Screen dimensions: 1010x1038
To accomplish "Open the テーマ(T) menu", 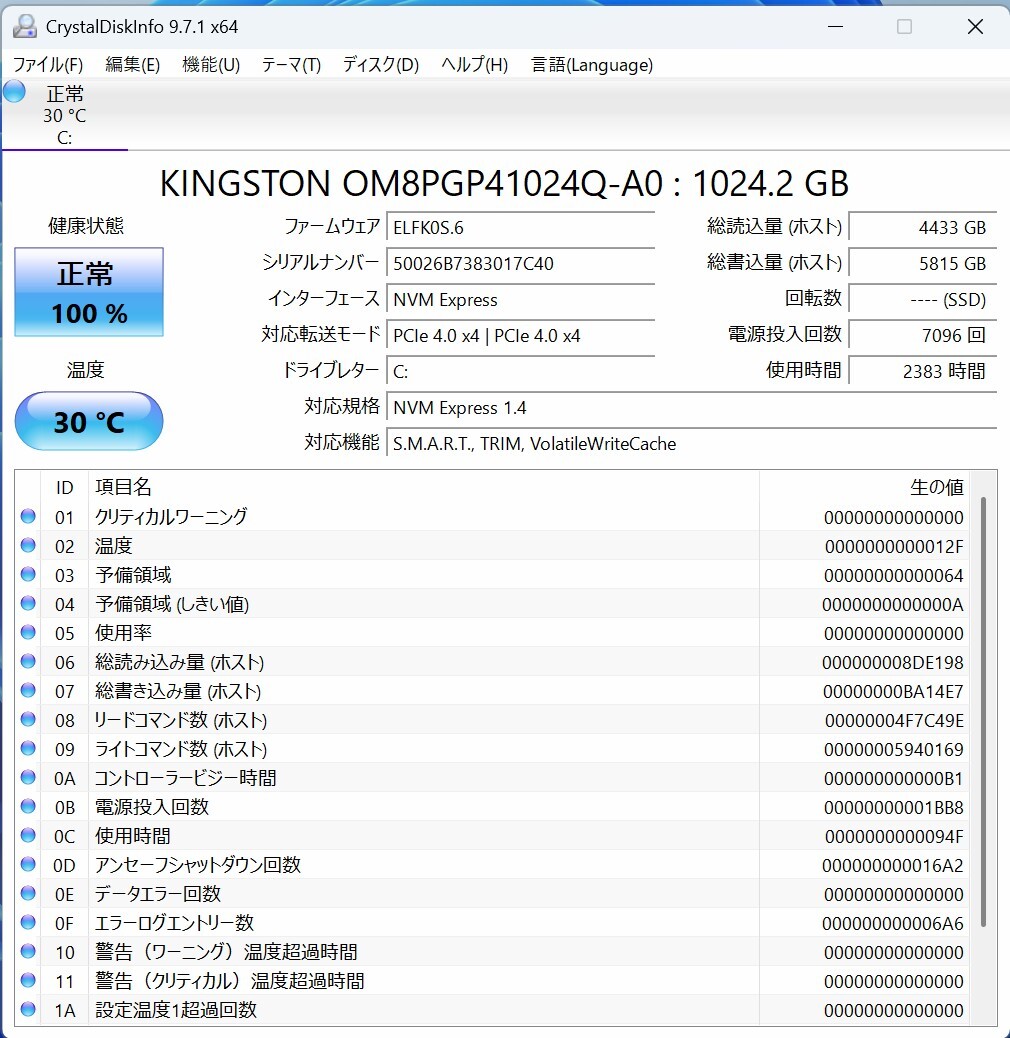I will [x=291, y=65].
